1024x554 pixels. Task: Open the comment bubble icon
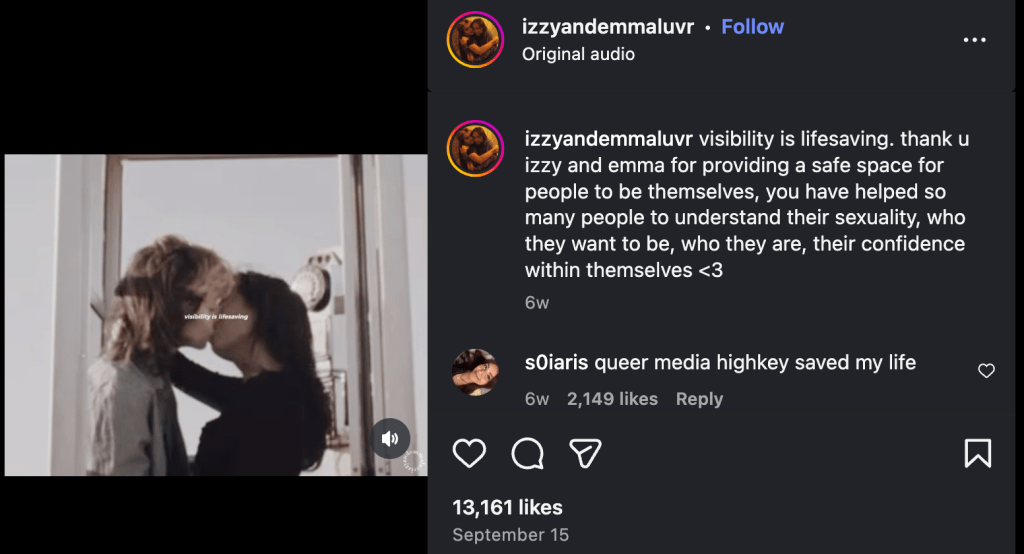point(527,454)
